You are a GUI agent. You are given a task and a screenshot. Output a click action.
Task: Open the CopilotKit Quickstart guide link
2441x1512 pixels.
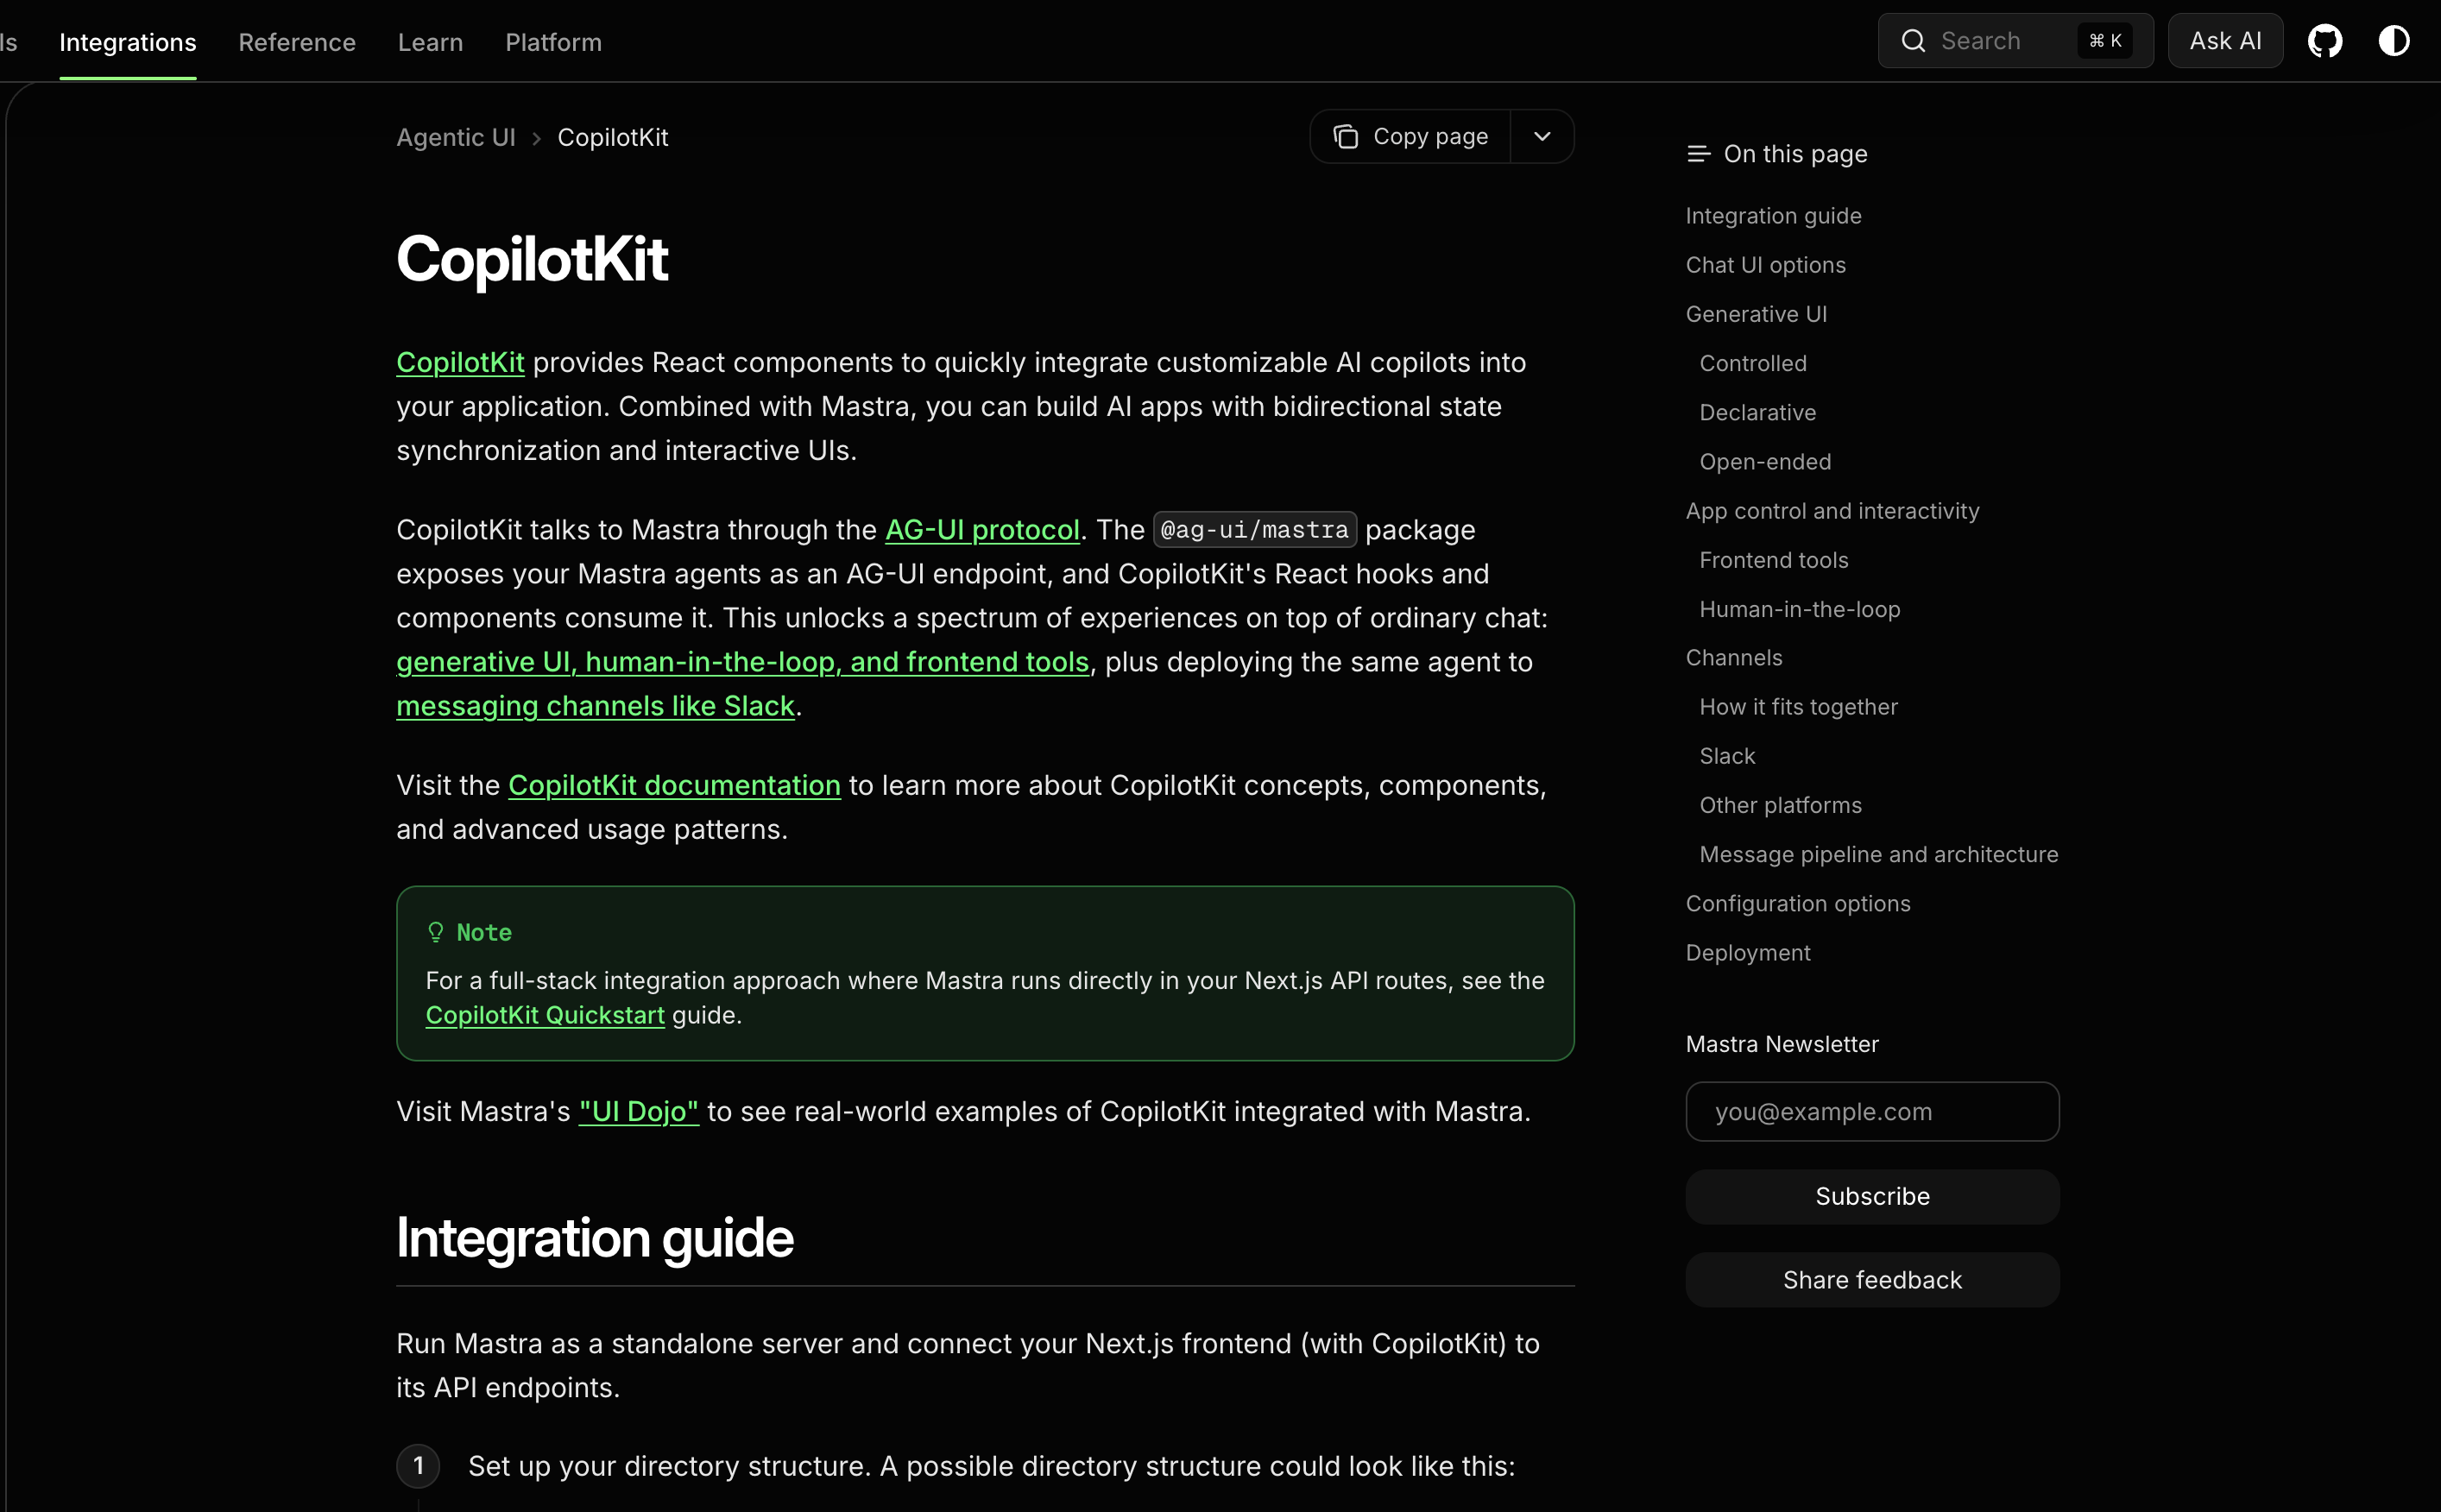[545, 1015]
